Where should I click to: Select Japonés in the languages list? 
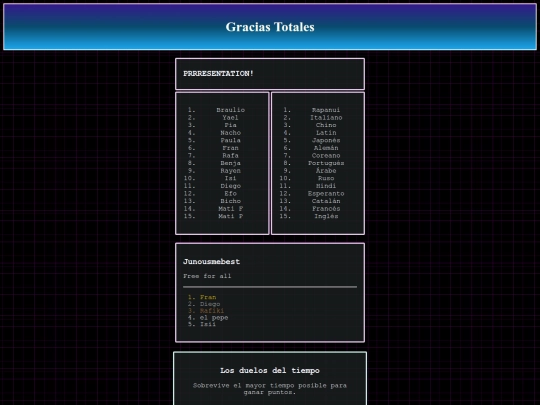click(326, 140)
